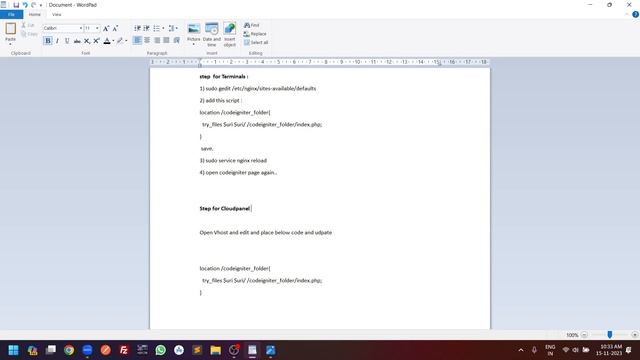Open the Windows Start menu
Image resolution: width=640 pixels, height=360 pixels.
tap(13, 350)
